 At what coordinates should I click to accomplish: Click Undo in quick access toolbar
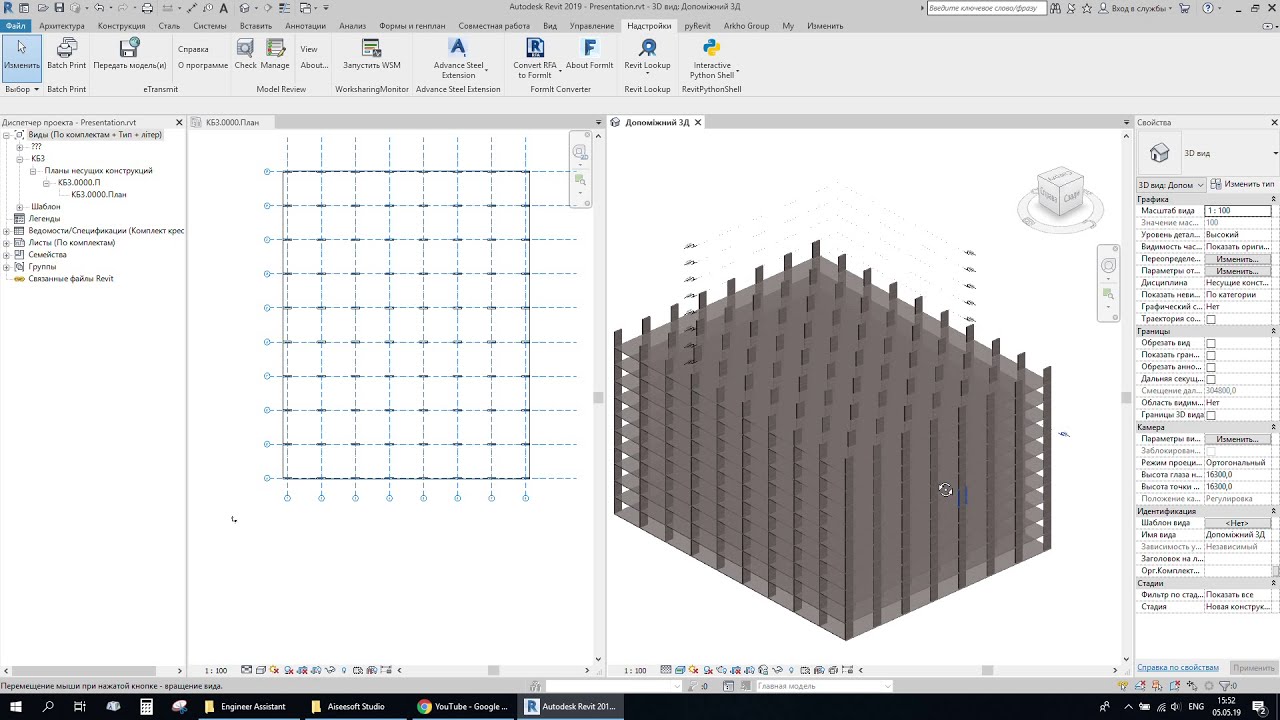pos(99,8)
